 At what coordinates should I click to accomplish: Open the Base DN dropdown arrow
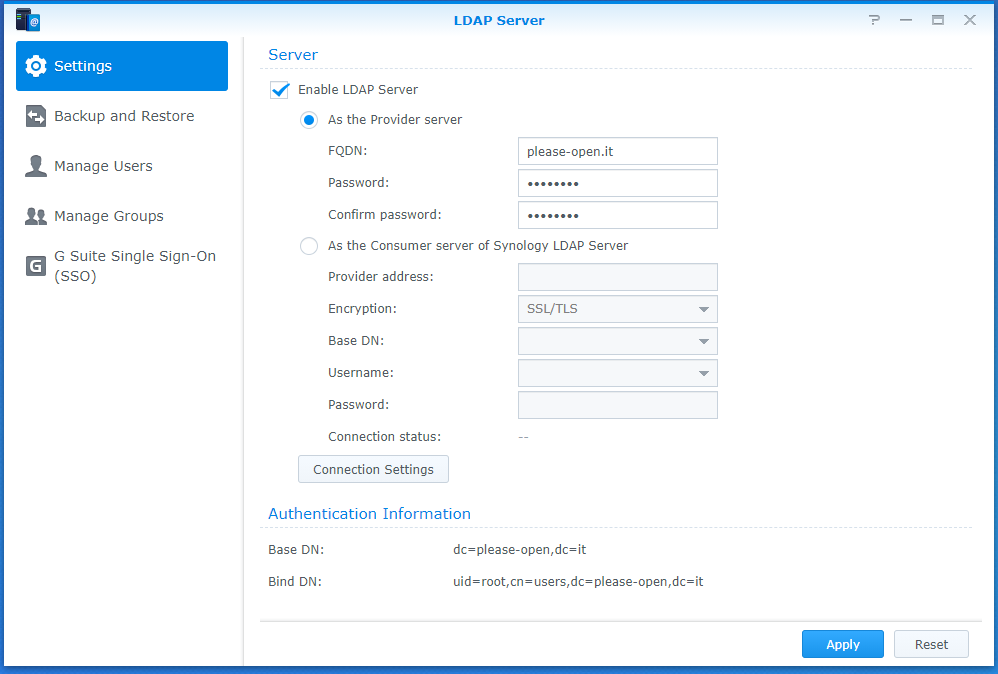pos(703,341)
